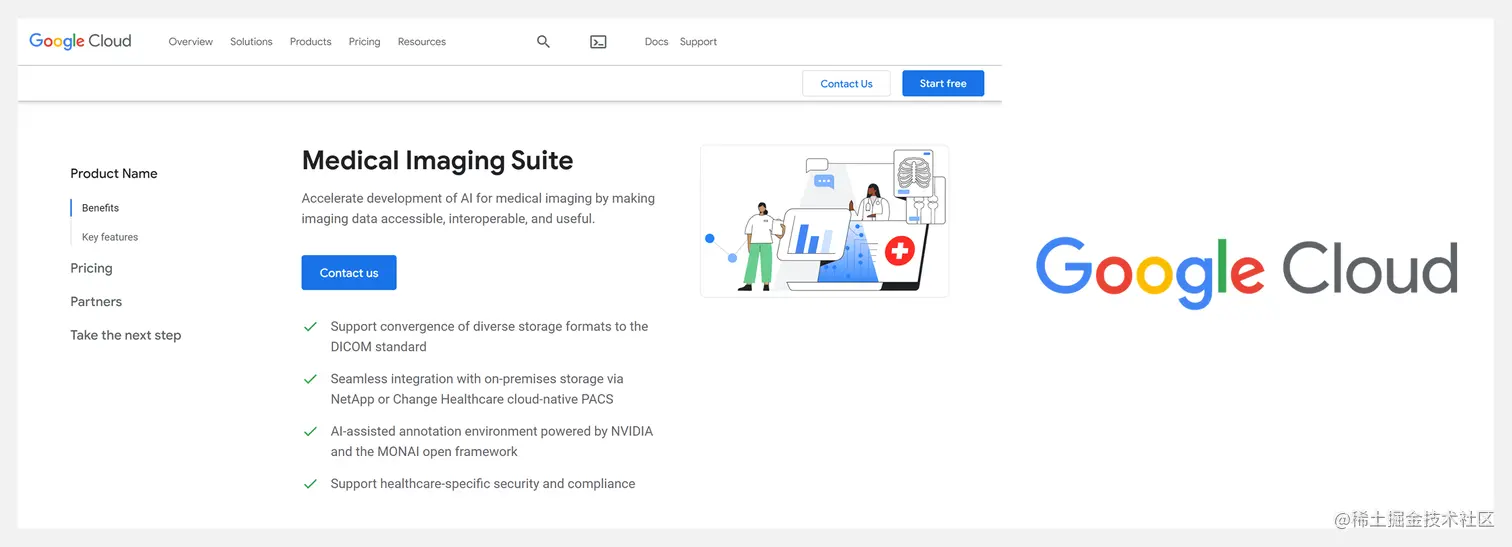The height and width of the screenshot is (547, 1512).
Task: Open the Pricing item in top navigation
Action: pyautogui.click(x=364, y=42)
